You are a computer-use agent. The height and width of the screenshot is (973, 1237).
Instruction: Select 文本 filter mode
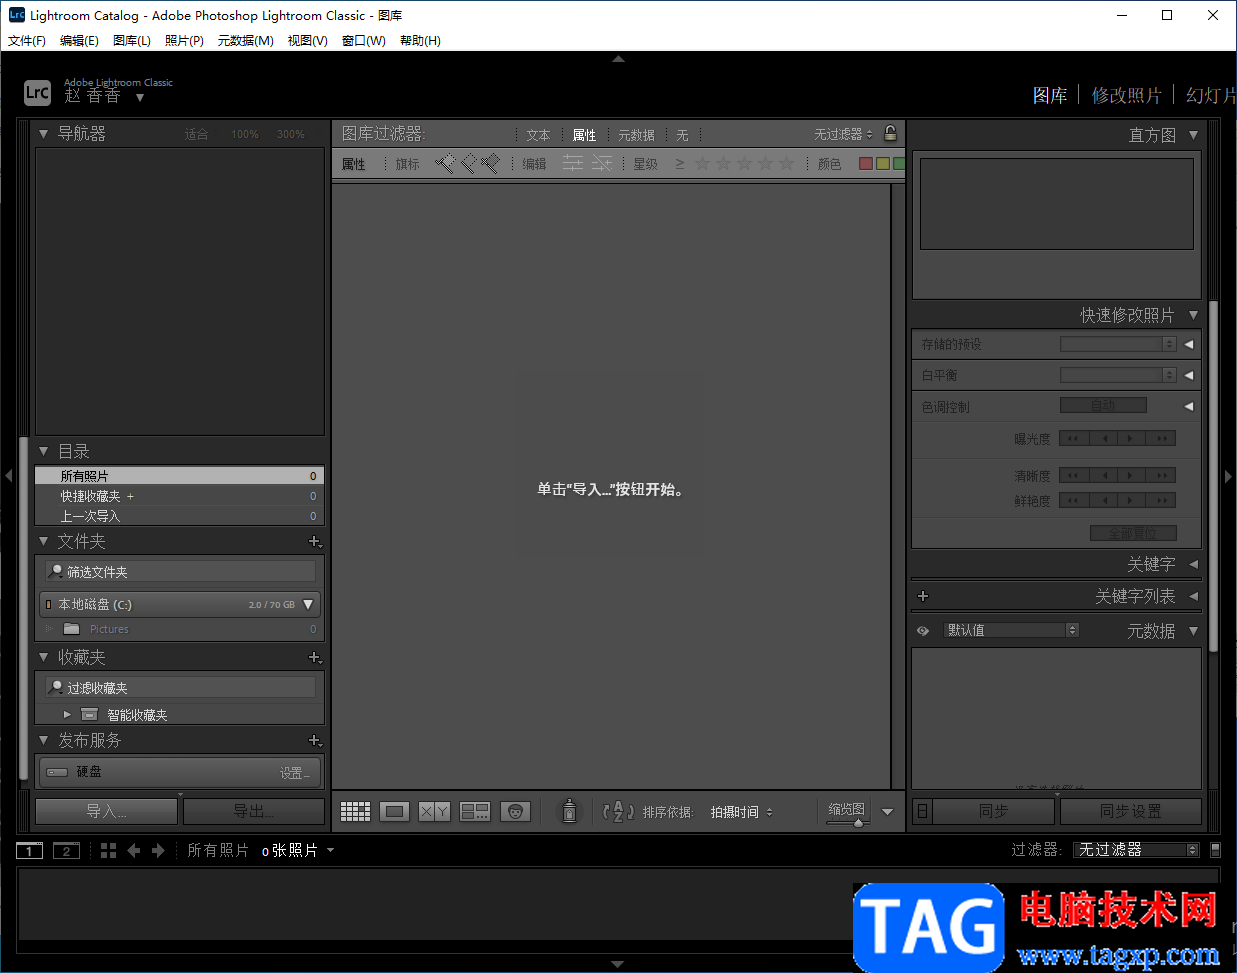(538, 135)
